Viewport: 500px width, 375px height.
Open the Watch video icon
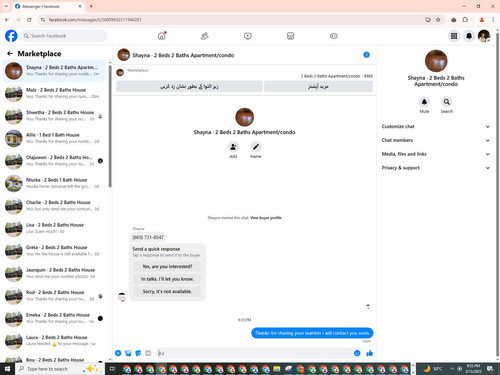(x=248, y=36)
